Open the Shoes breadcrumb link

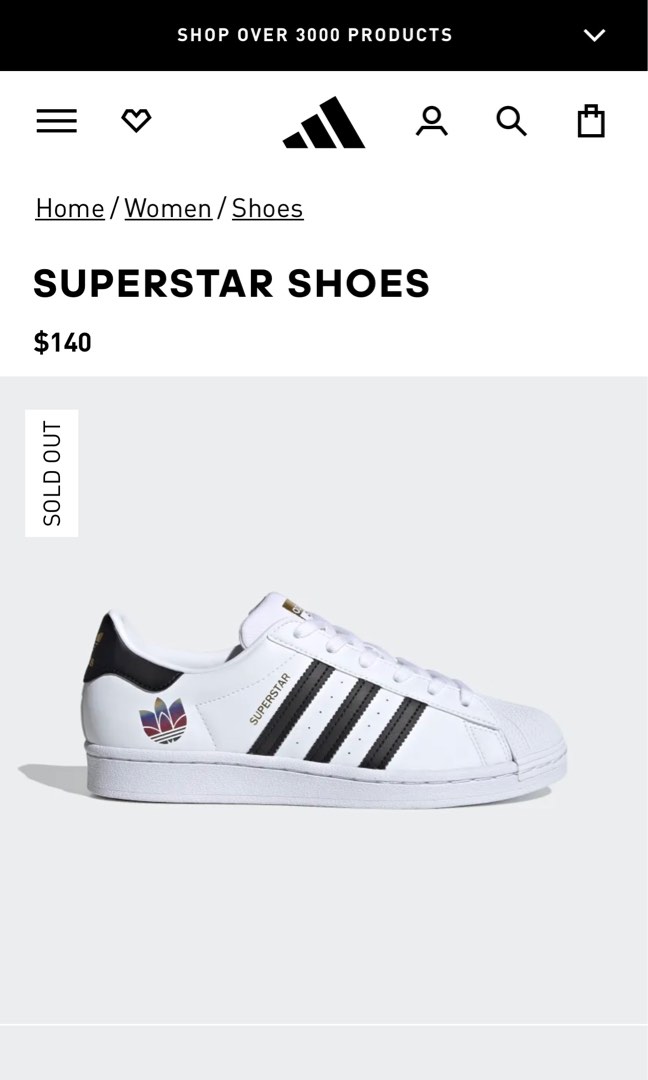pos(267,208)
